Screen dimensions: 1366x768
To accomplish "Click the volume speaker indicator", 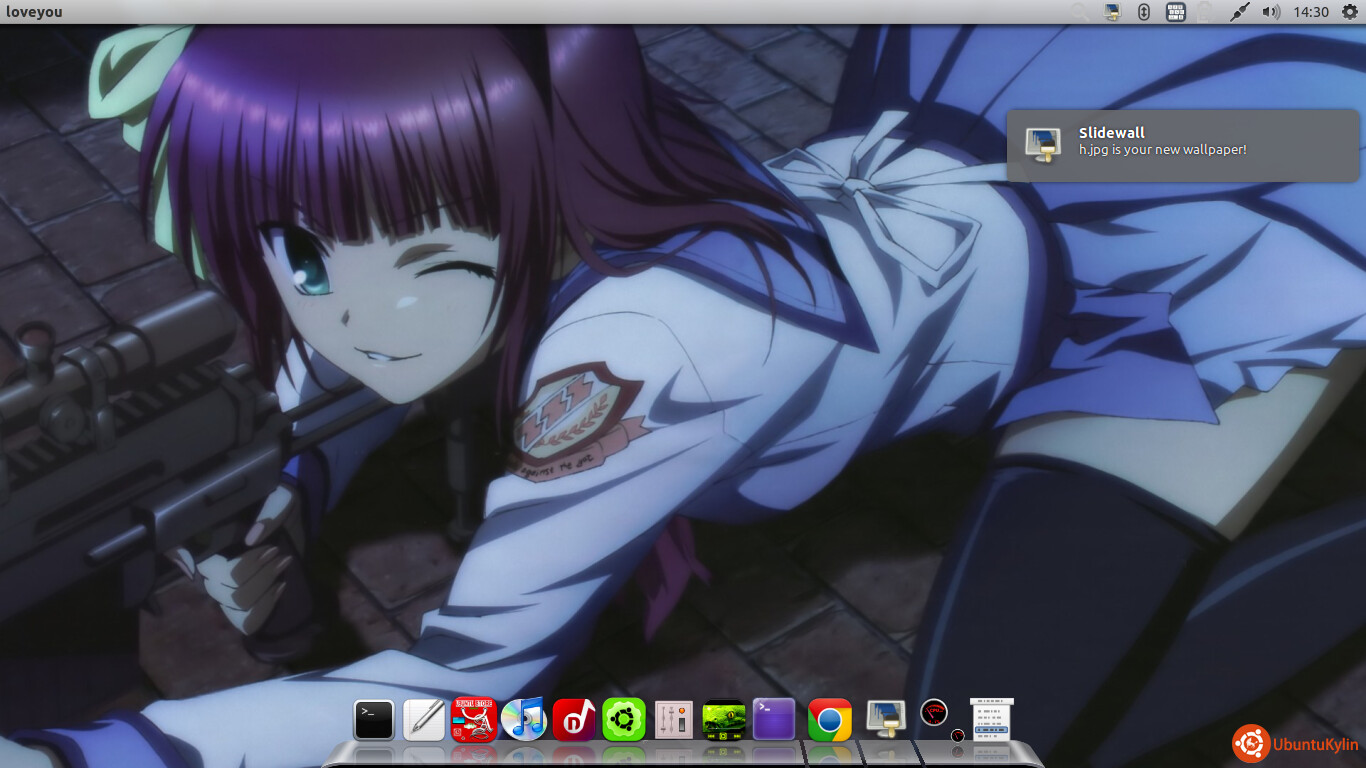I will pyautogui.click(x=1271, y=12).
